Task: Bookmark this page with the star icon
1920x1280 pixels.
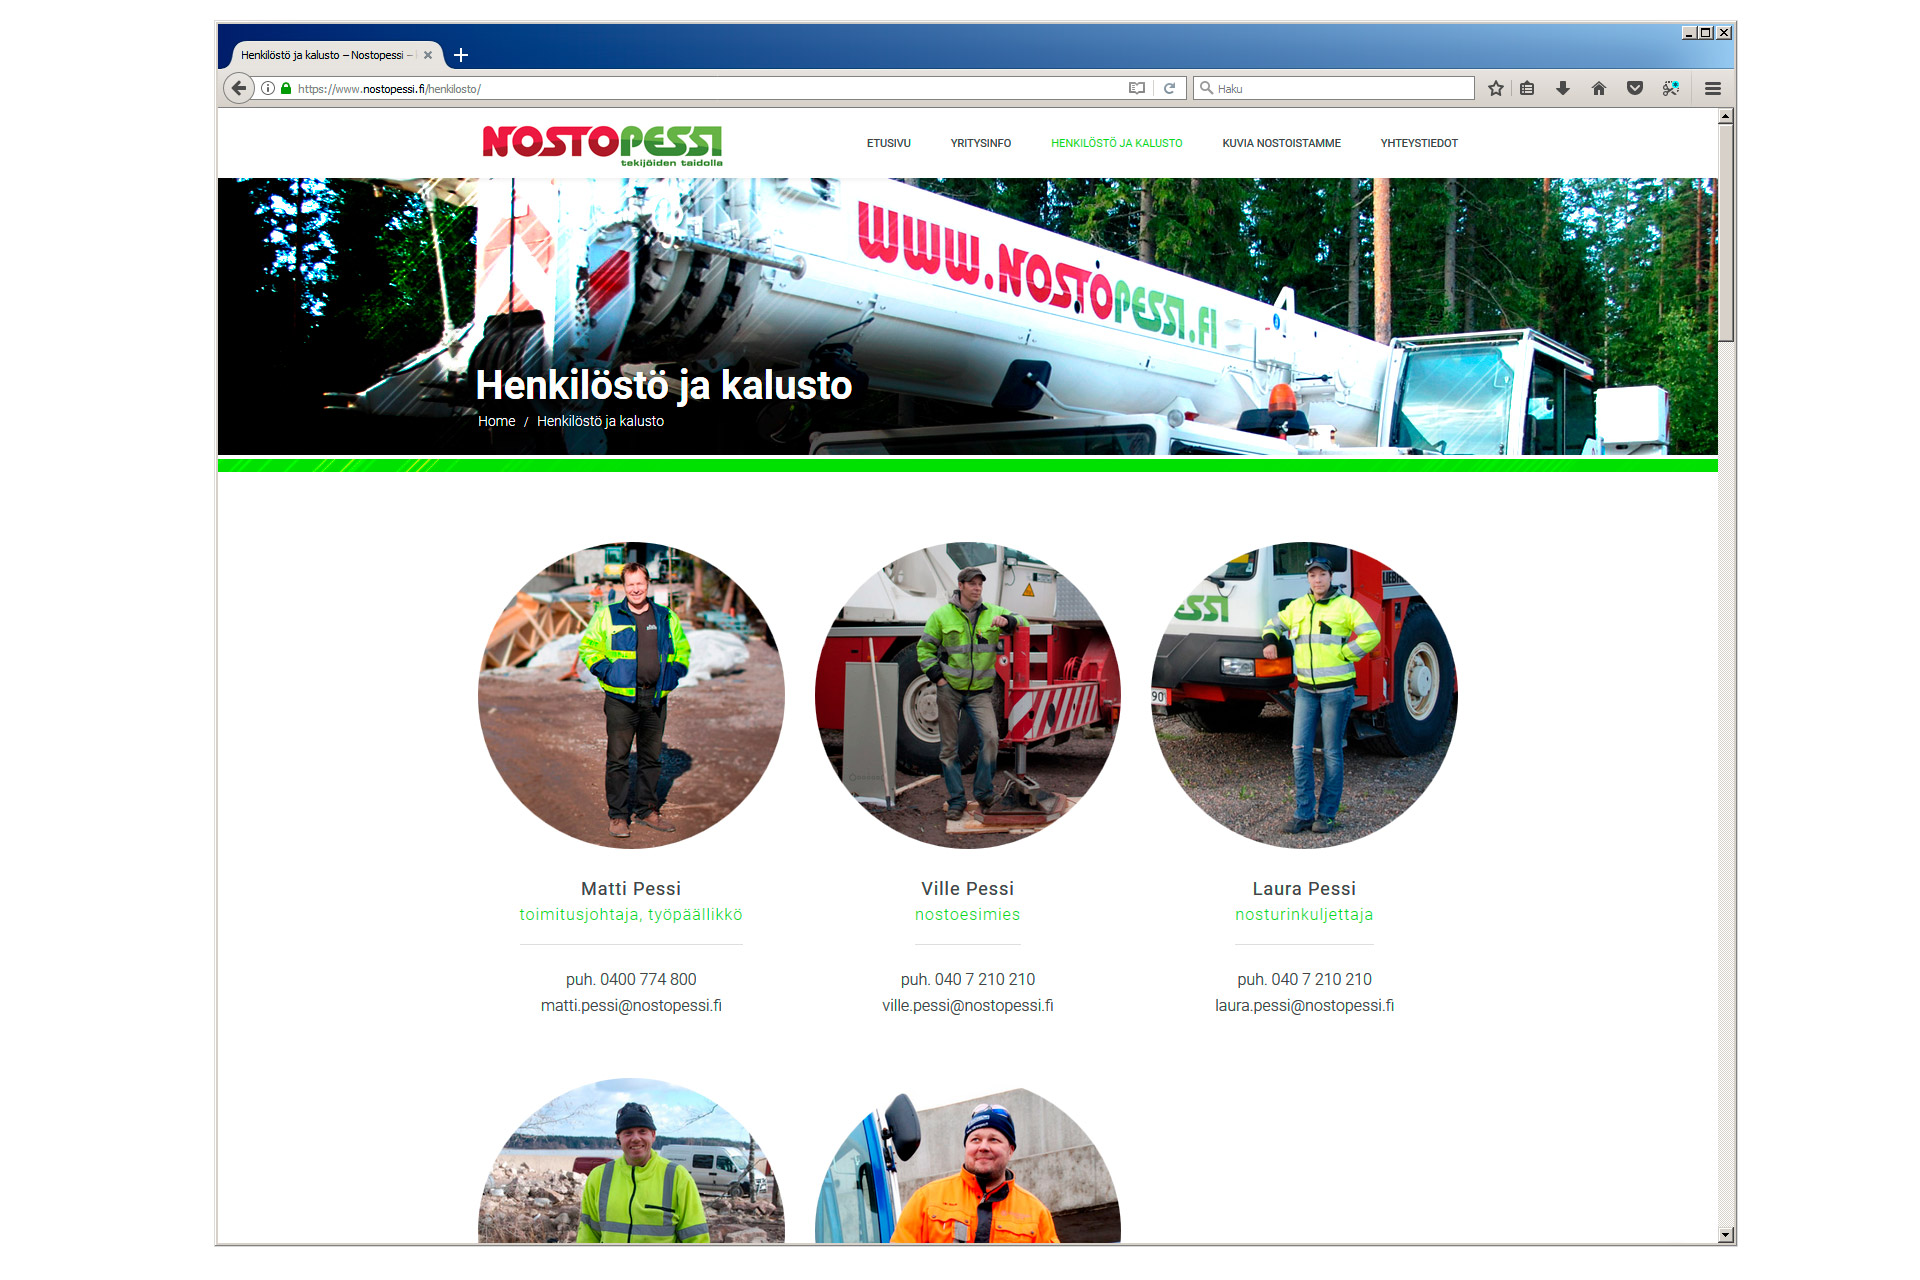Action: [x=1496, y=88]
